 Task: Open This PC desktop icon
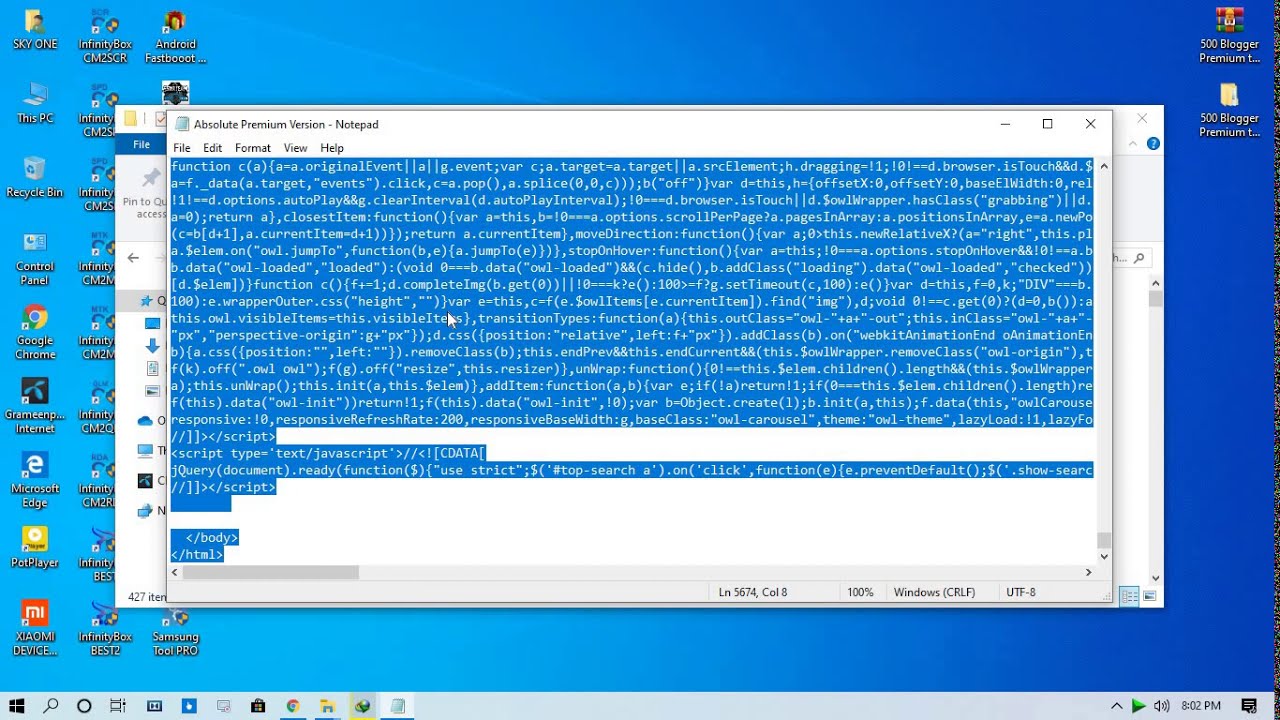[x=35, y=104]
